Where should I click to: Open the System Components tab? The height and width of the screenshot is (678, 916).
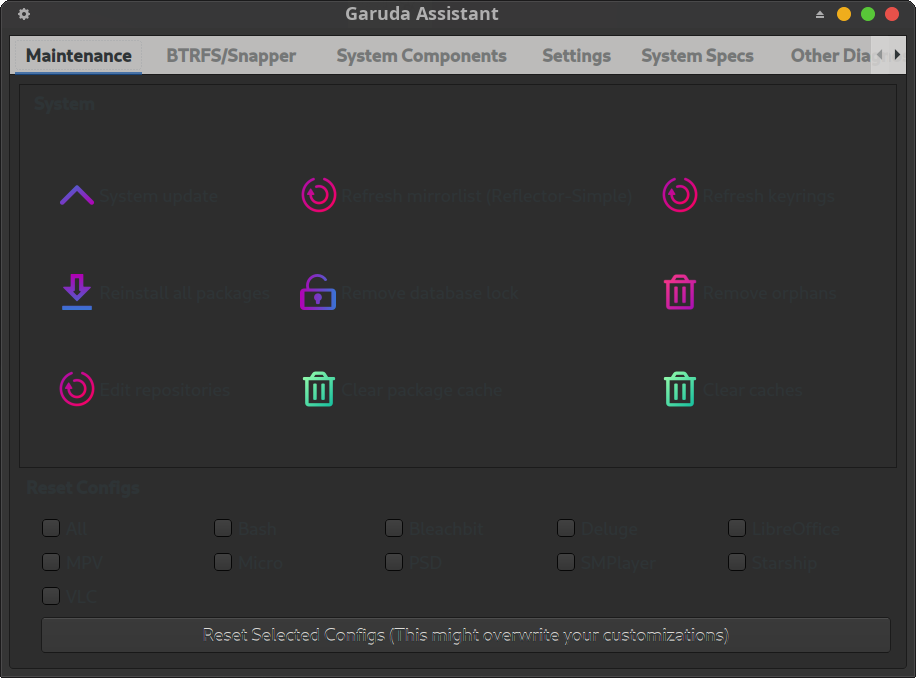(421, 56)
